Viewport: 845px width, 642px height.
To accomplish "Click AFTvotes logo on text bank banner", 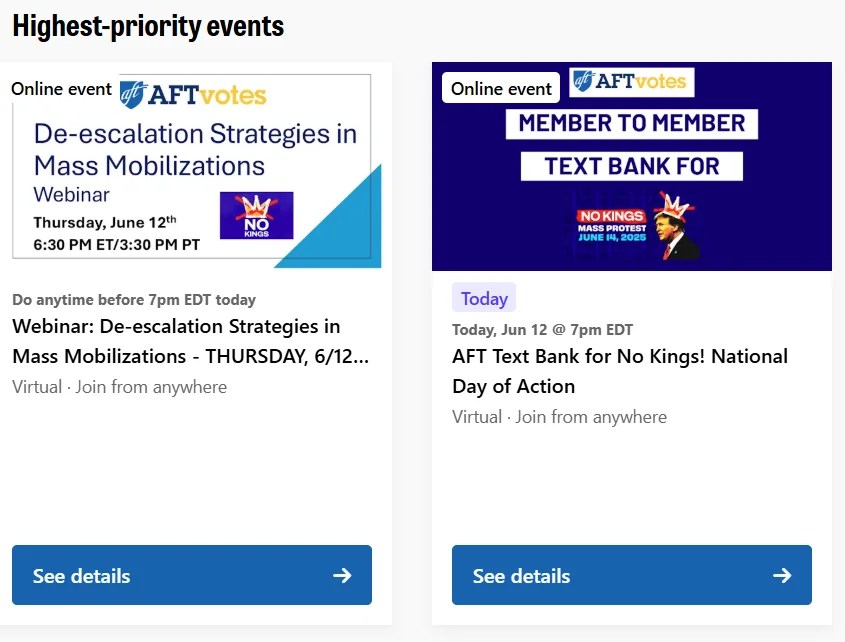I will (632, 82).
